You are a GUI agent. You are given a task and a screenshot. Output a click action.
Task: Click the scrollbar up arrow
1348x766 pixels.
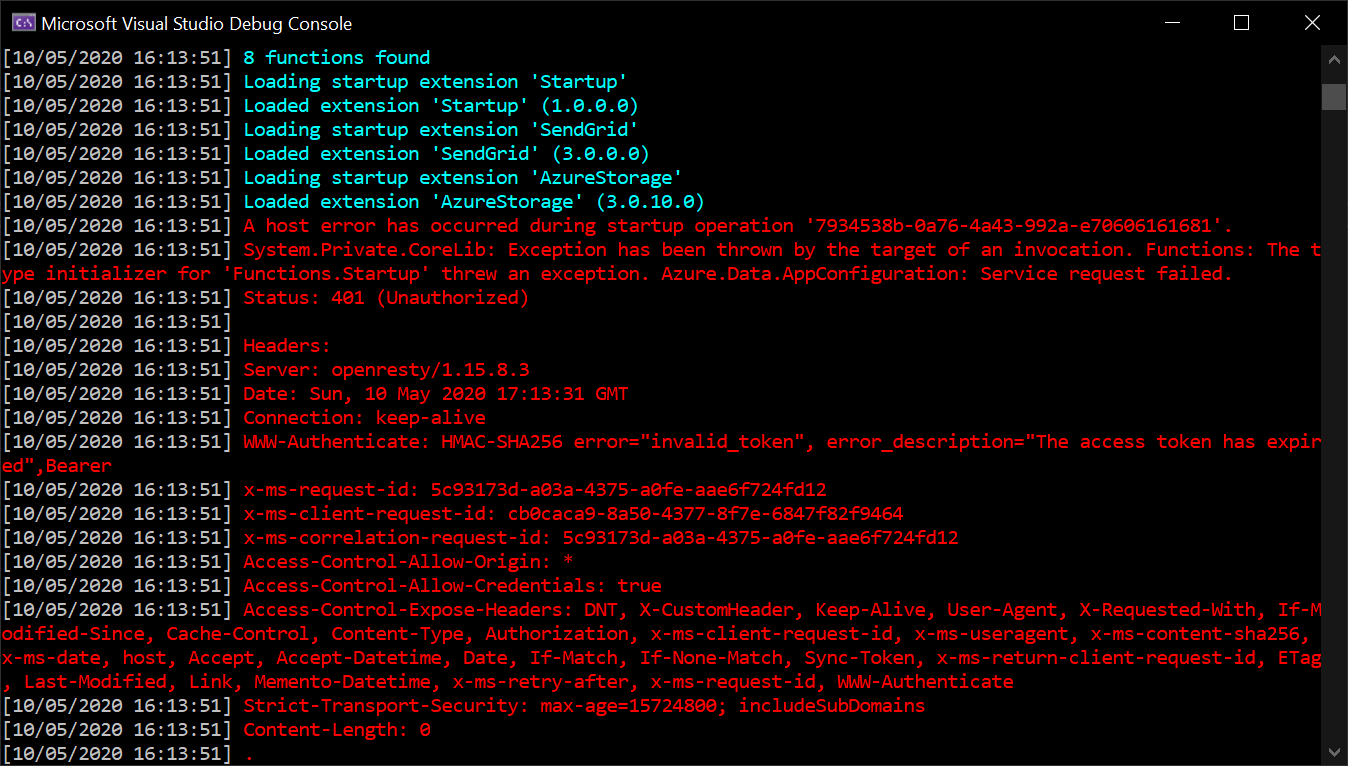click(x=1334, y=61)
